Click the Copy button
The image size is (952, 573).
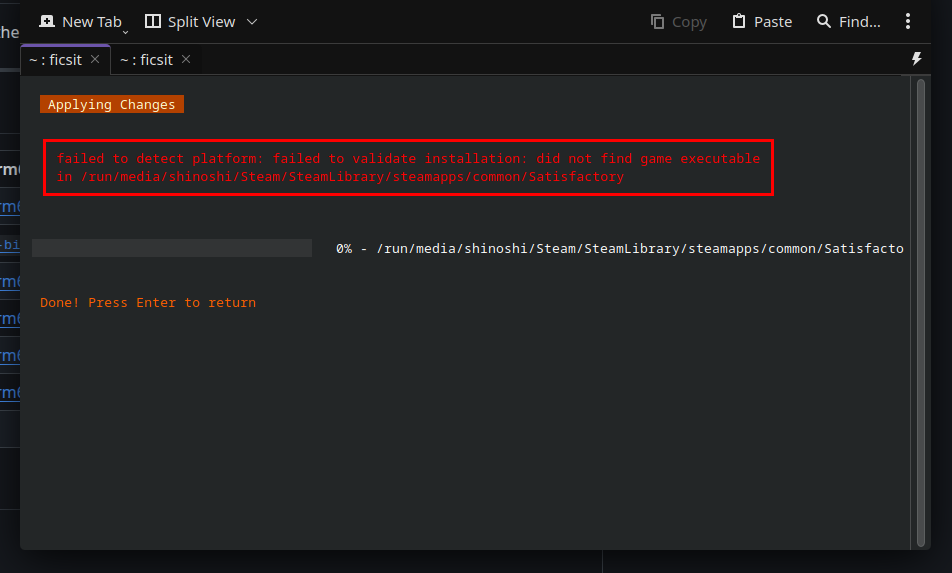coord(679,22)
